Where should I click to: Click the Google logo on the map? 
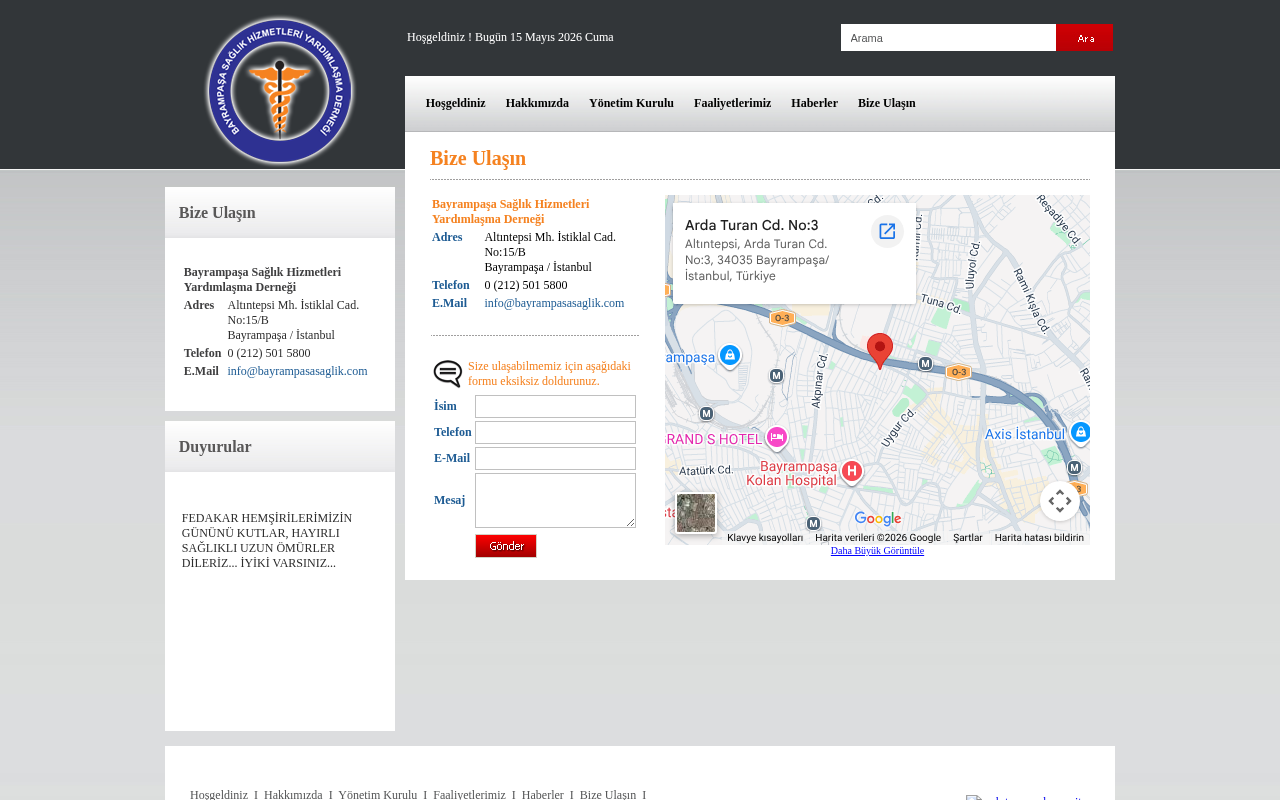tap(878, 519)
